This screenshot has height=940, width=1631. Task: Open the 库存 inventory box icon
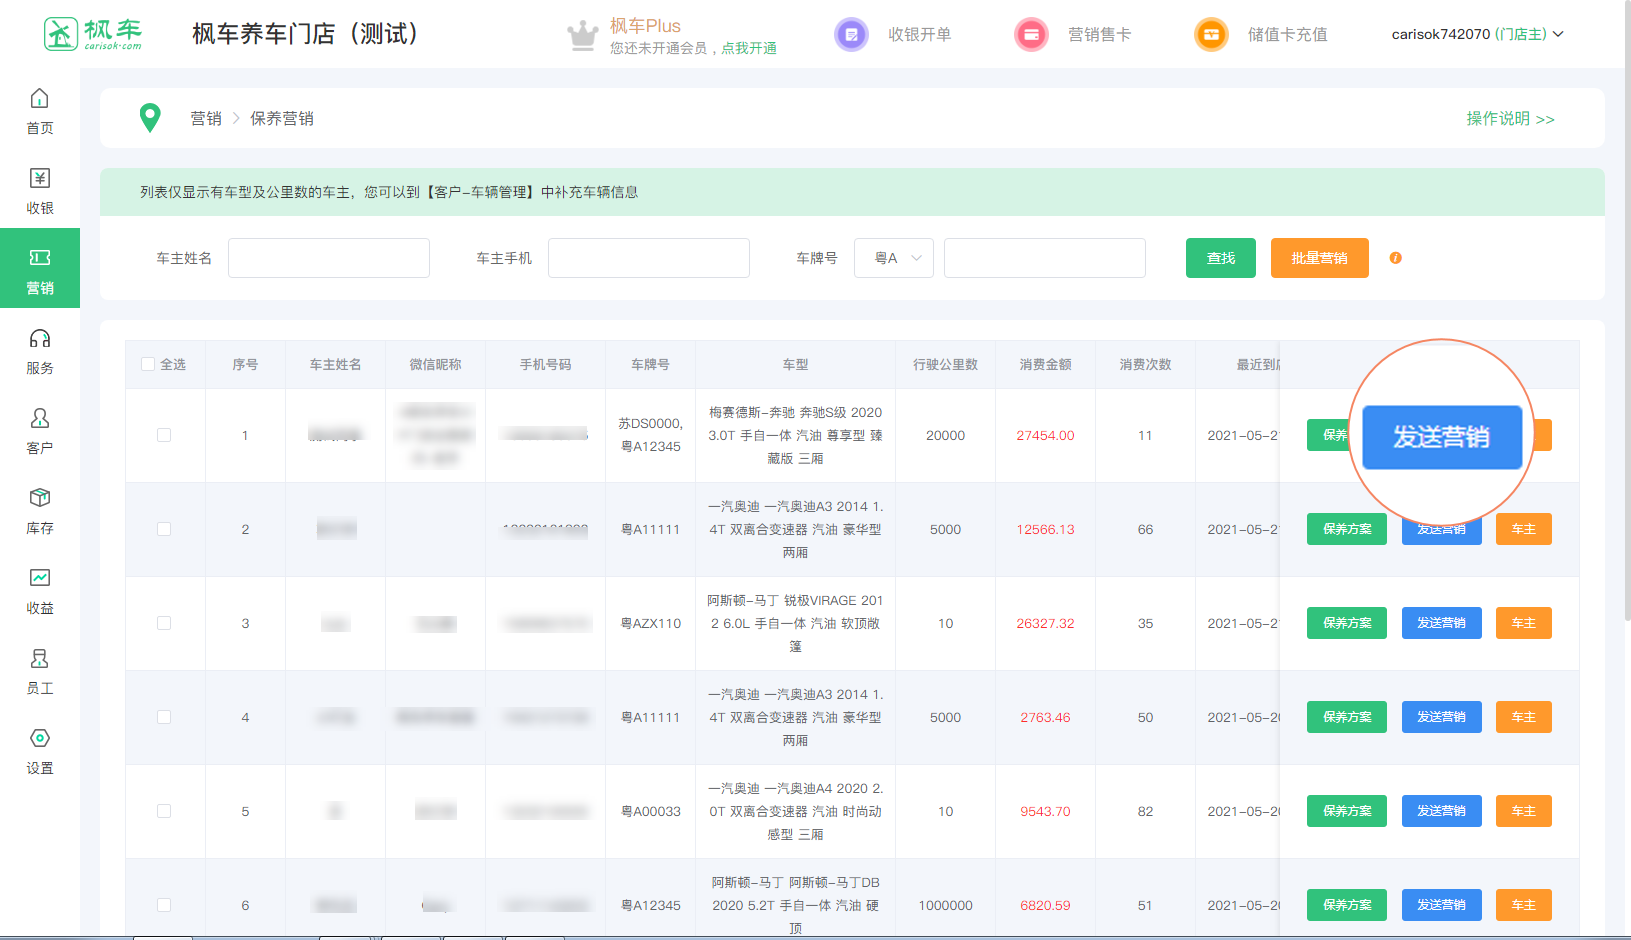tap(39, 499)
